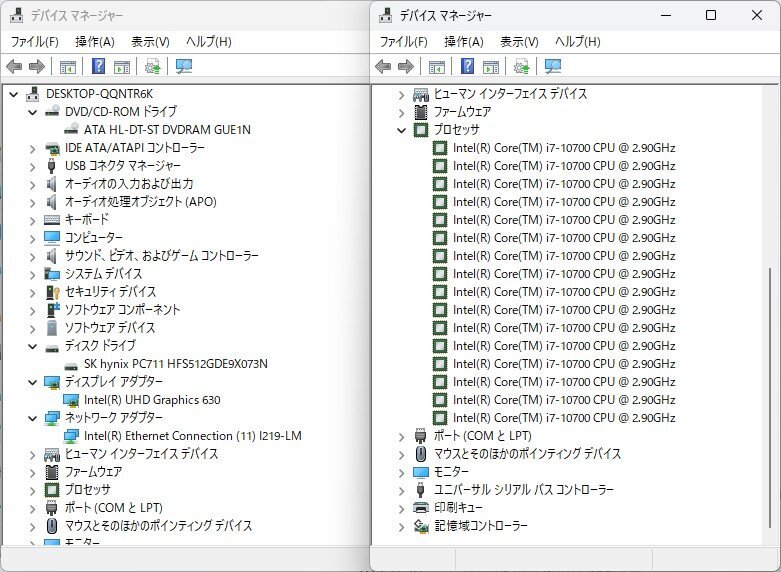The image size is (781, 572).
Task: Click the セキュリティ デバイス key icon
Action: pyautogui.click(x=52, y=292)
